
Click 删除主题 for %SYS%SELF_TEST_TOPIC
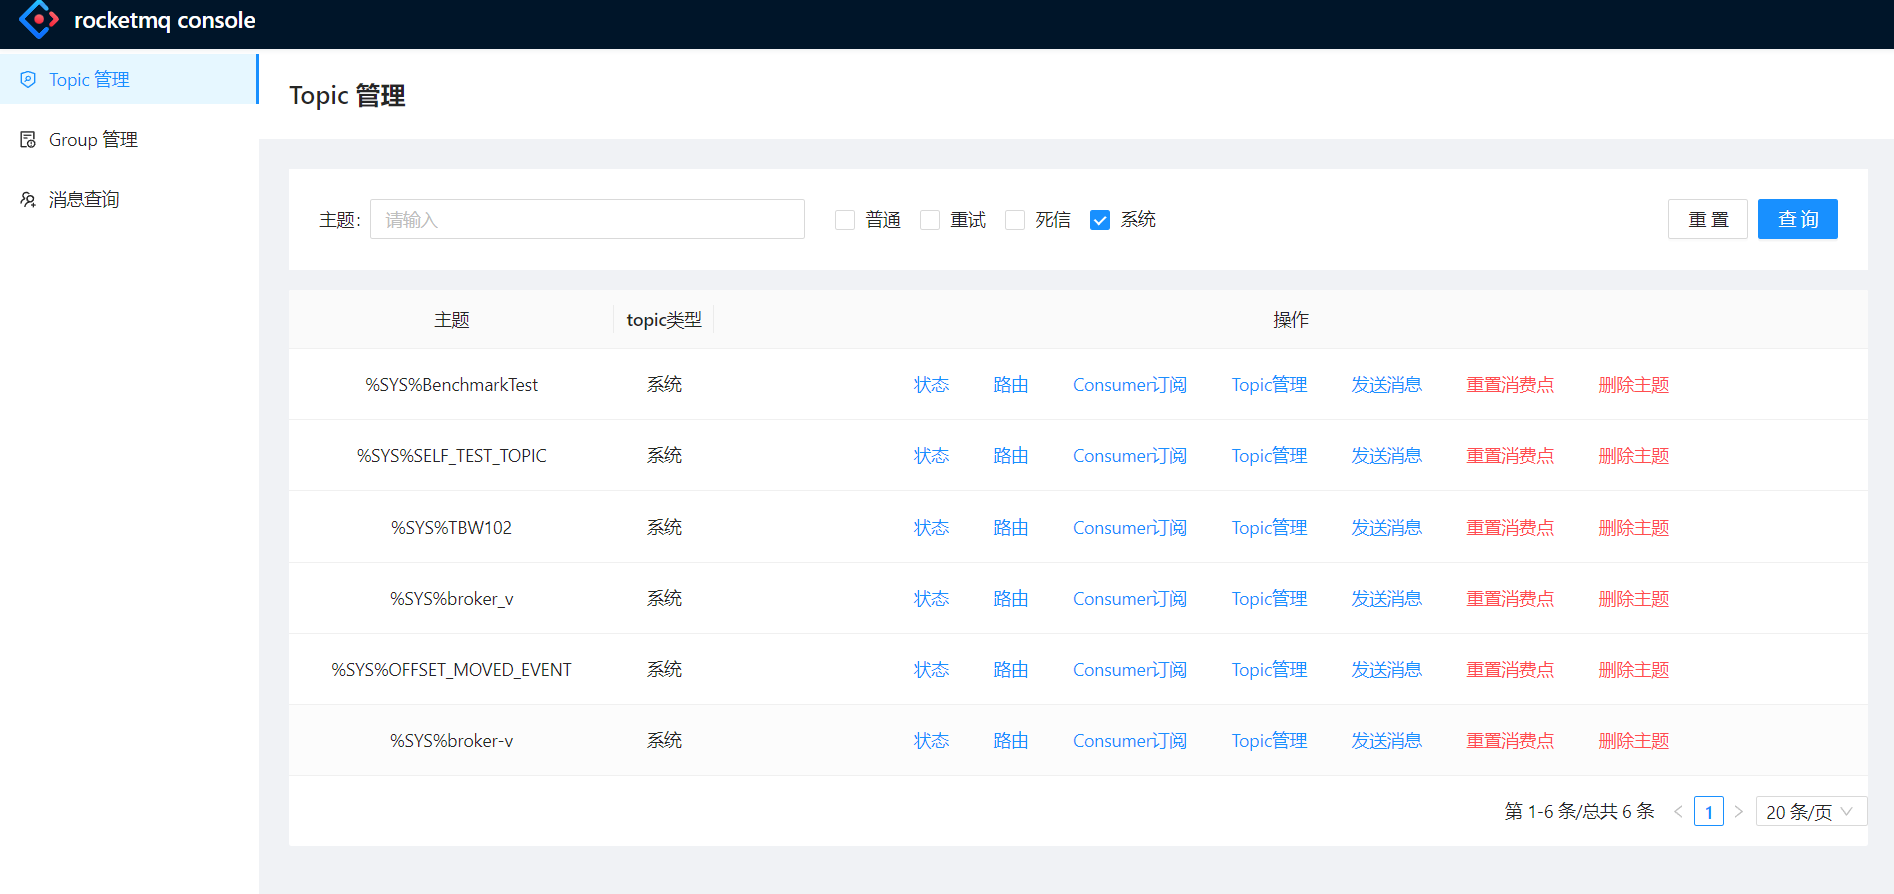(1634, 456)
